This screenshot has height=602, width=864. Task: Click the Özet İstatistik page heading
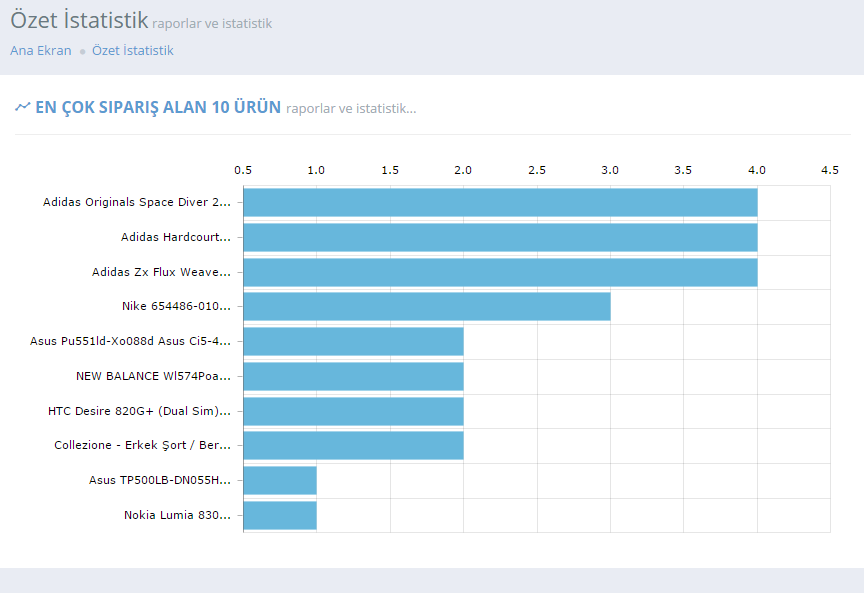pyautogui.click(x=79, y=20)
